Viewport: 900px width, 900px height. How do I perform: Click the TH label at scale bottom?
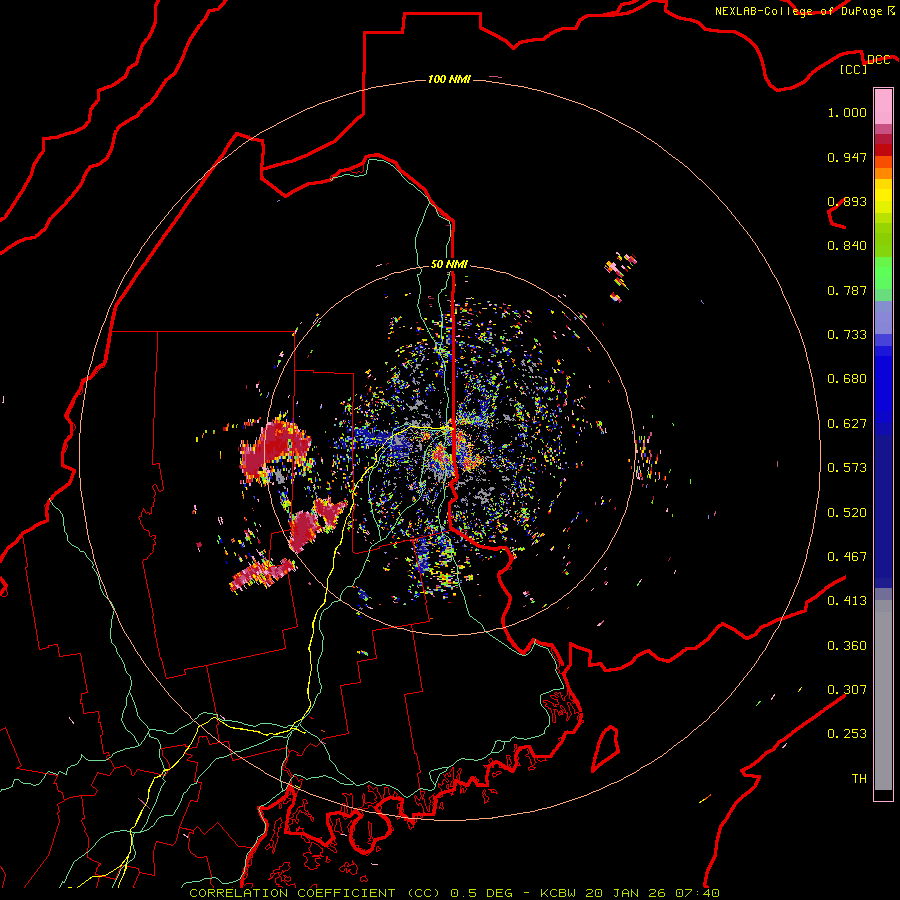(x=859, y=779)
